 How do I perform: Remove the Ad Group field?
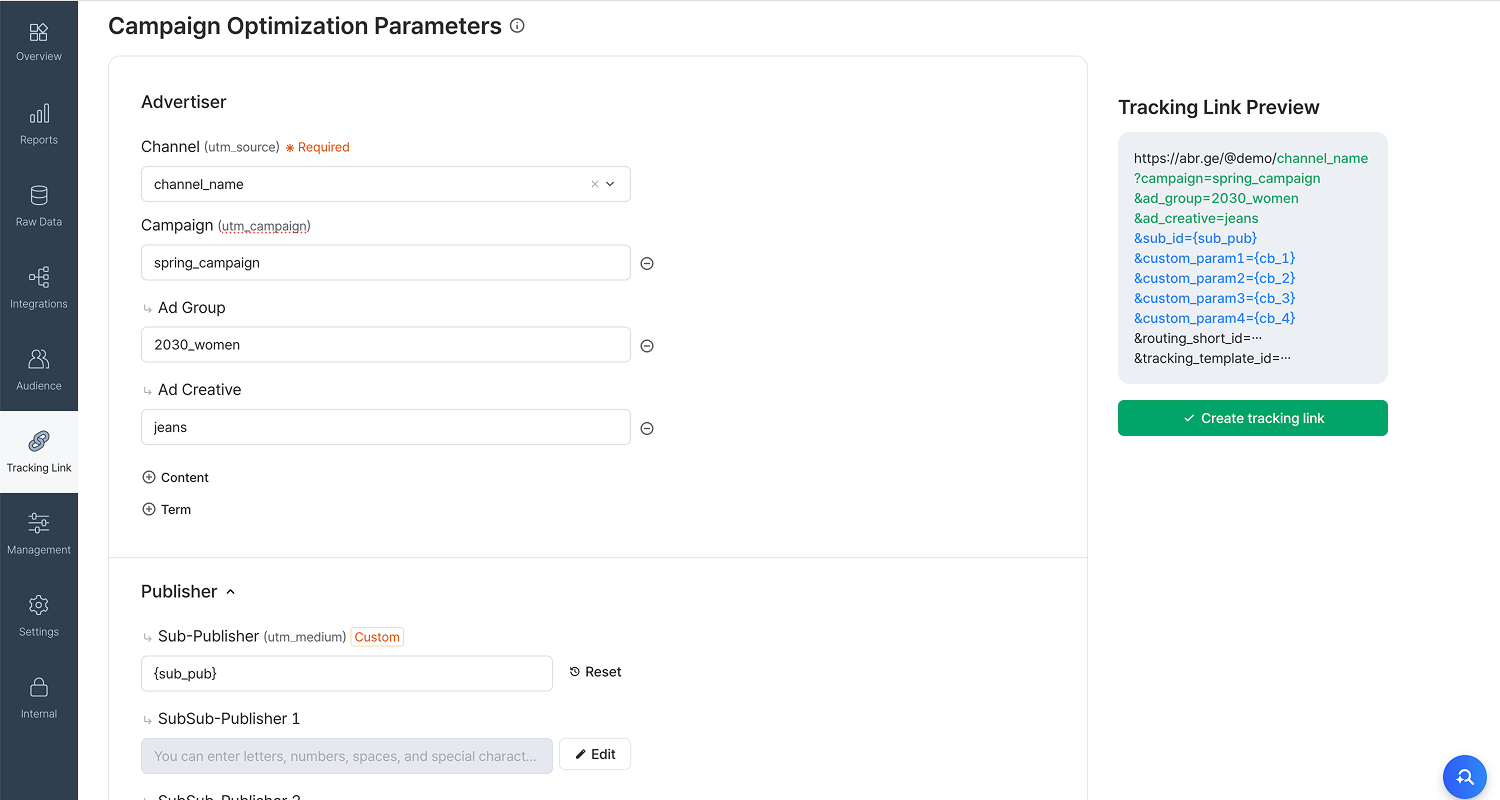(647, 346)
